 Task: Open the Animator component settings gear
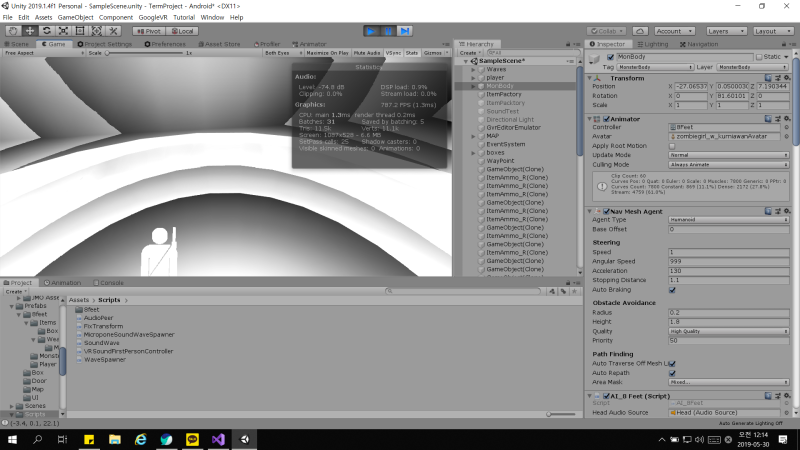(787, 119)
